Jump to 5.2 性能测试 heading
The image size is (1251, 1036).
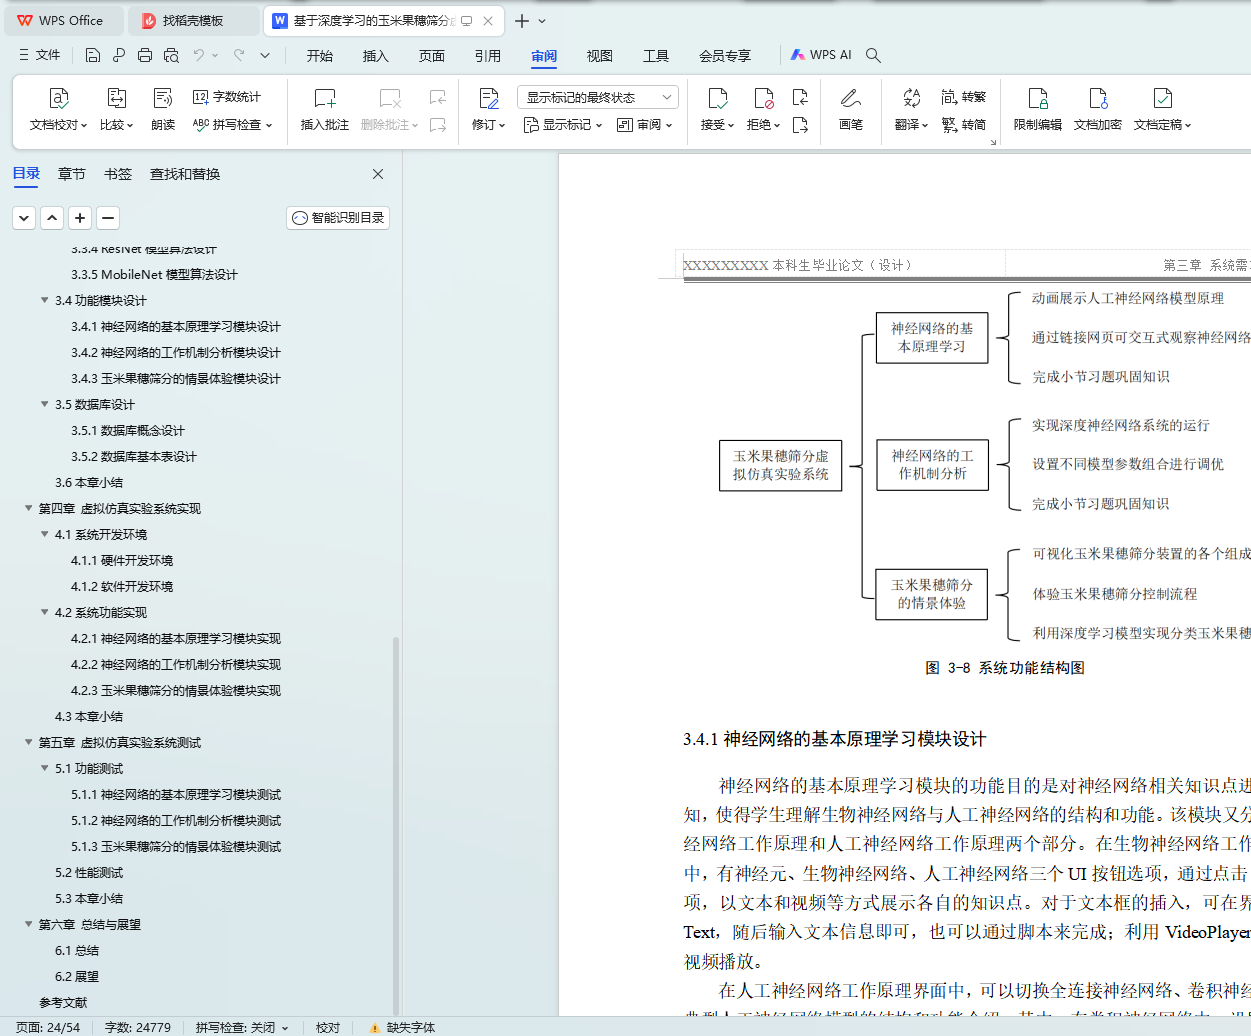click(89, 872)
